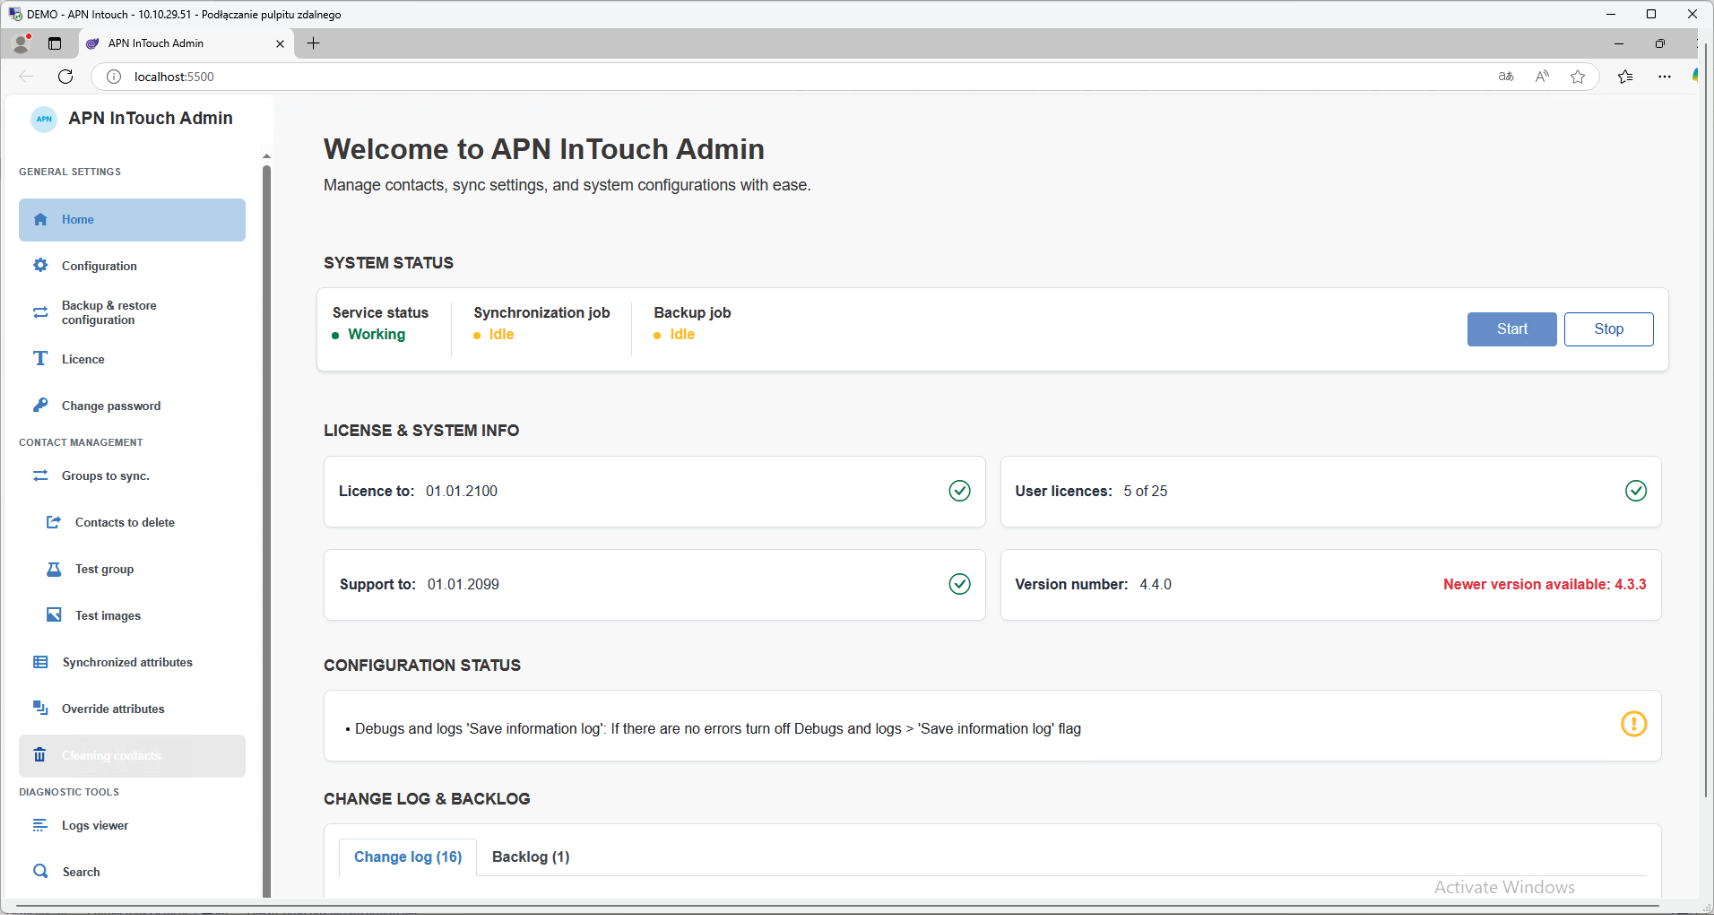
Task: Open Test images page
Action: 139,615
